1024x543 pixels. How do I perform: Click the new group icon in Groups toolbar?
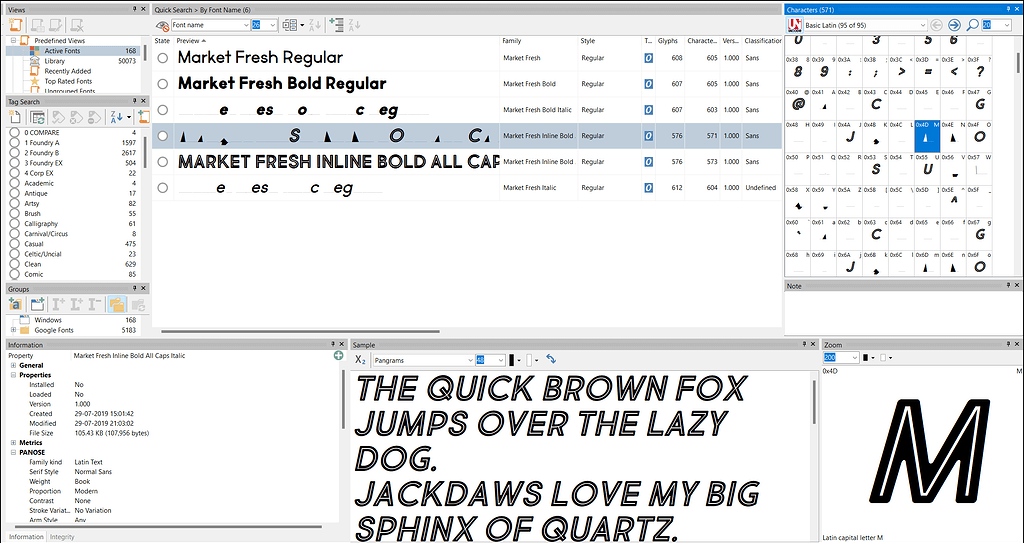(37, 304)
